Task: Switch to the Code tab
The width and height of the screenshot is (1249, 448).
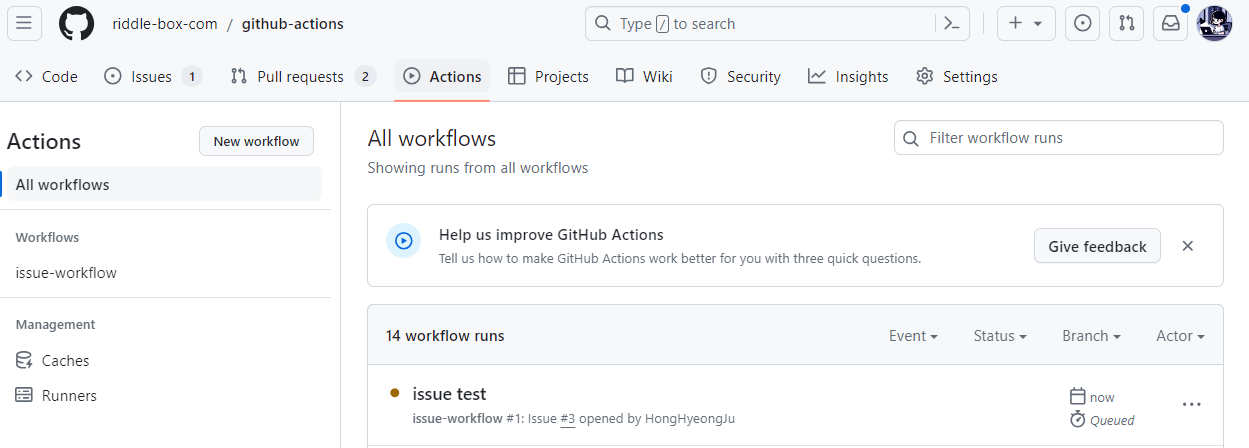Action: 46,76
